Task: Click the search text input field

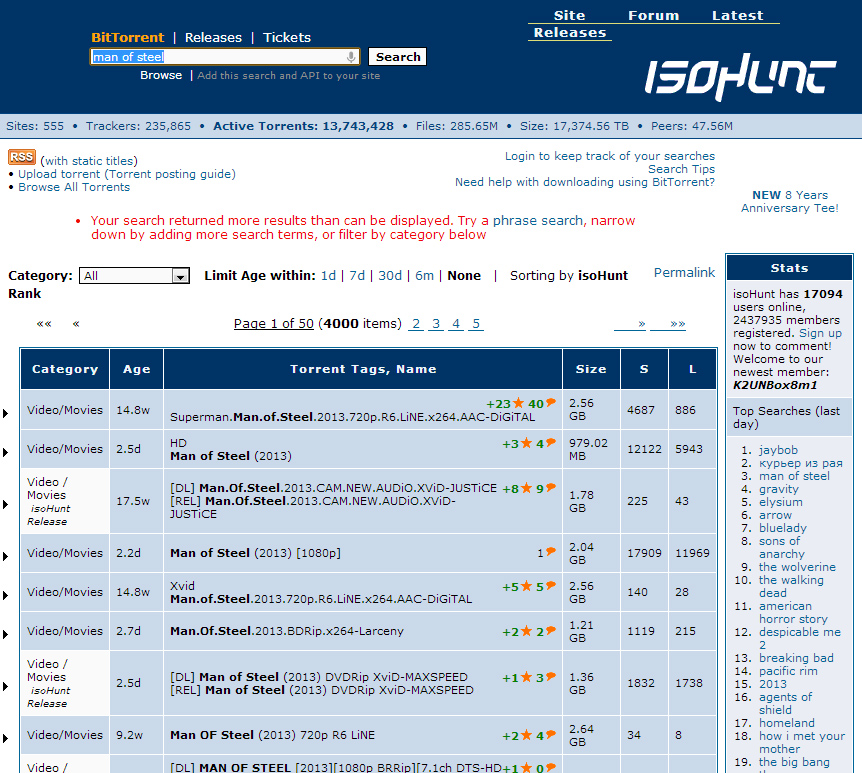Action: 217,57
